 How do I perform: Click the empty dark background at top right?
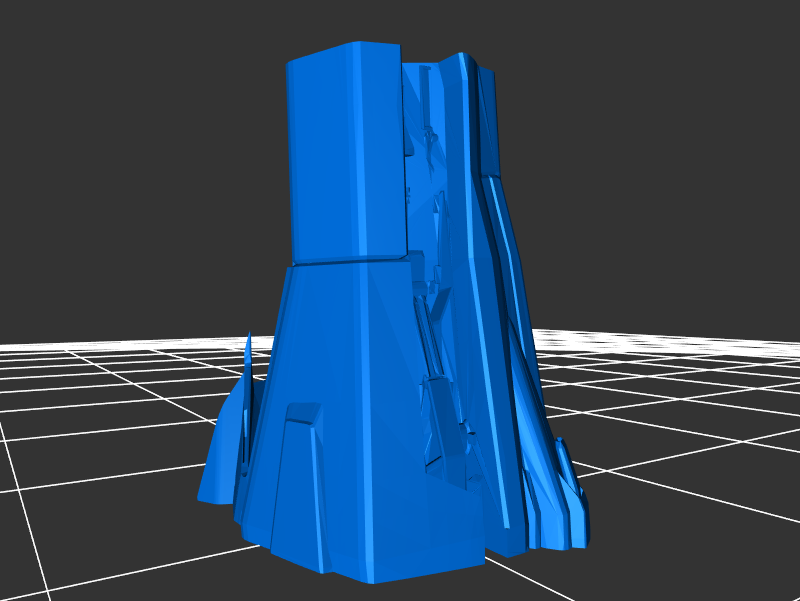[x=680, y=100]
